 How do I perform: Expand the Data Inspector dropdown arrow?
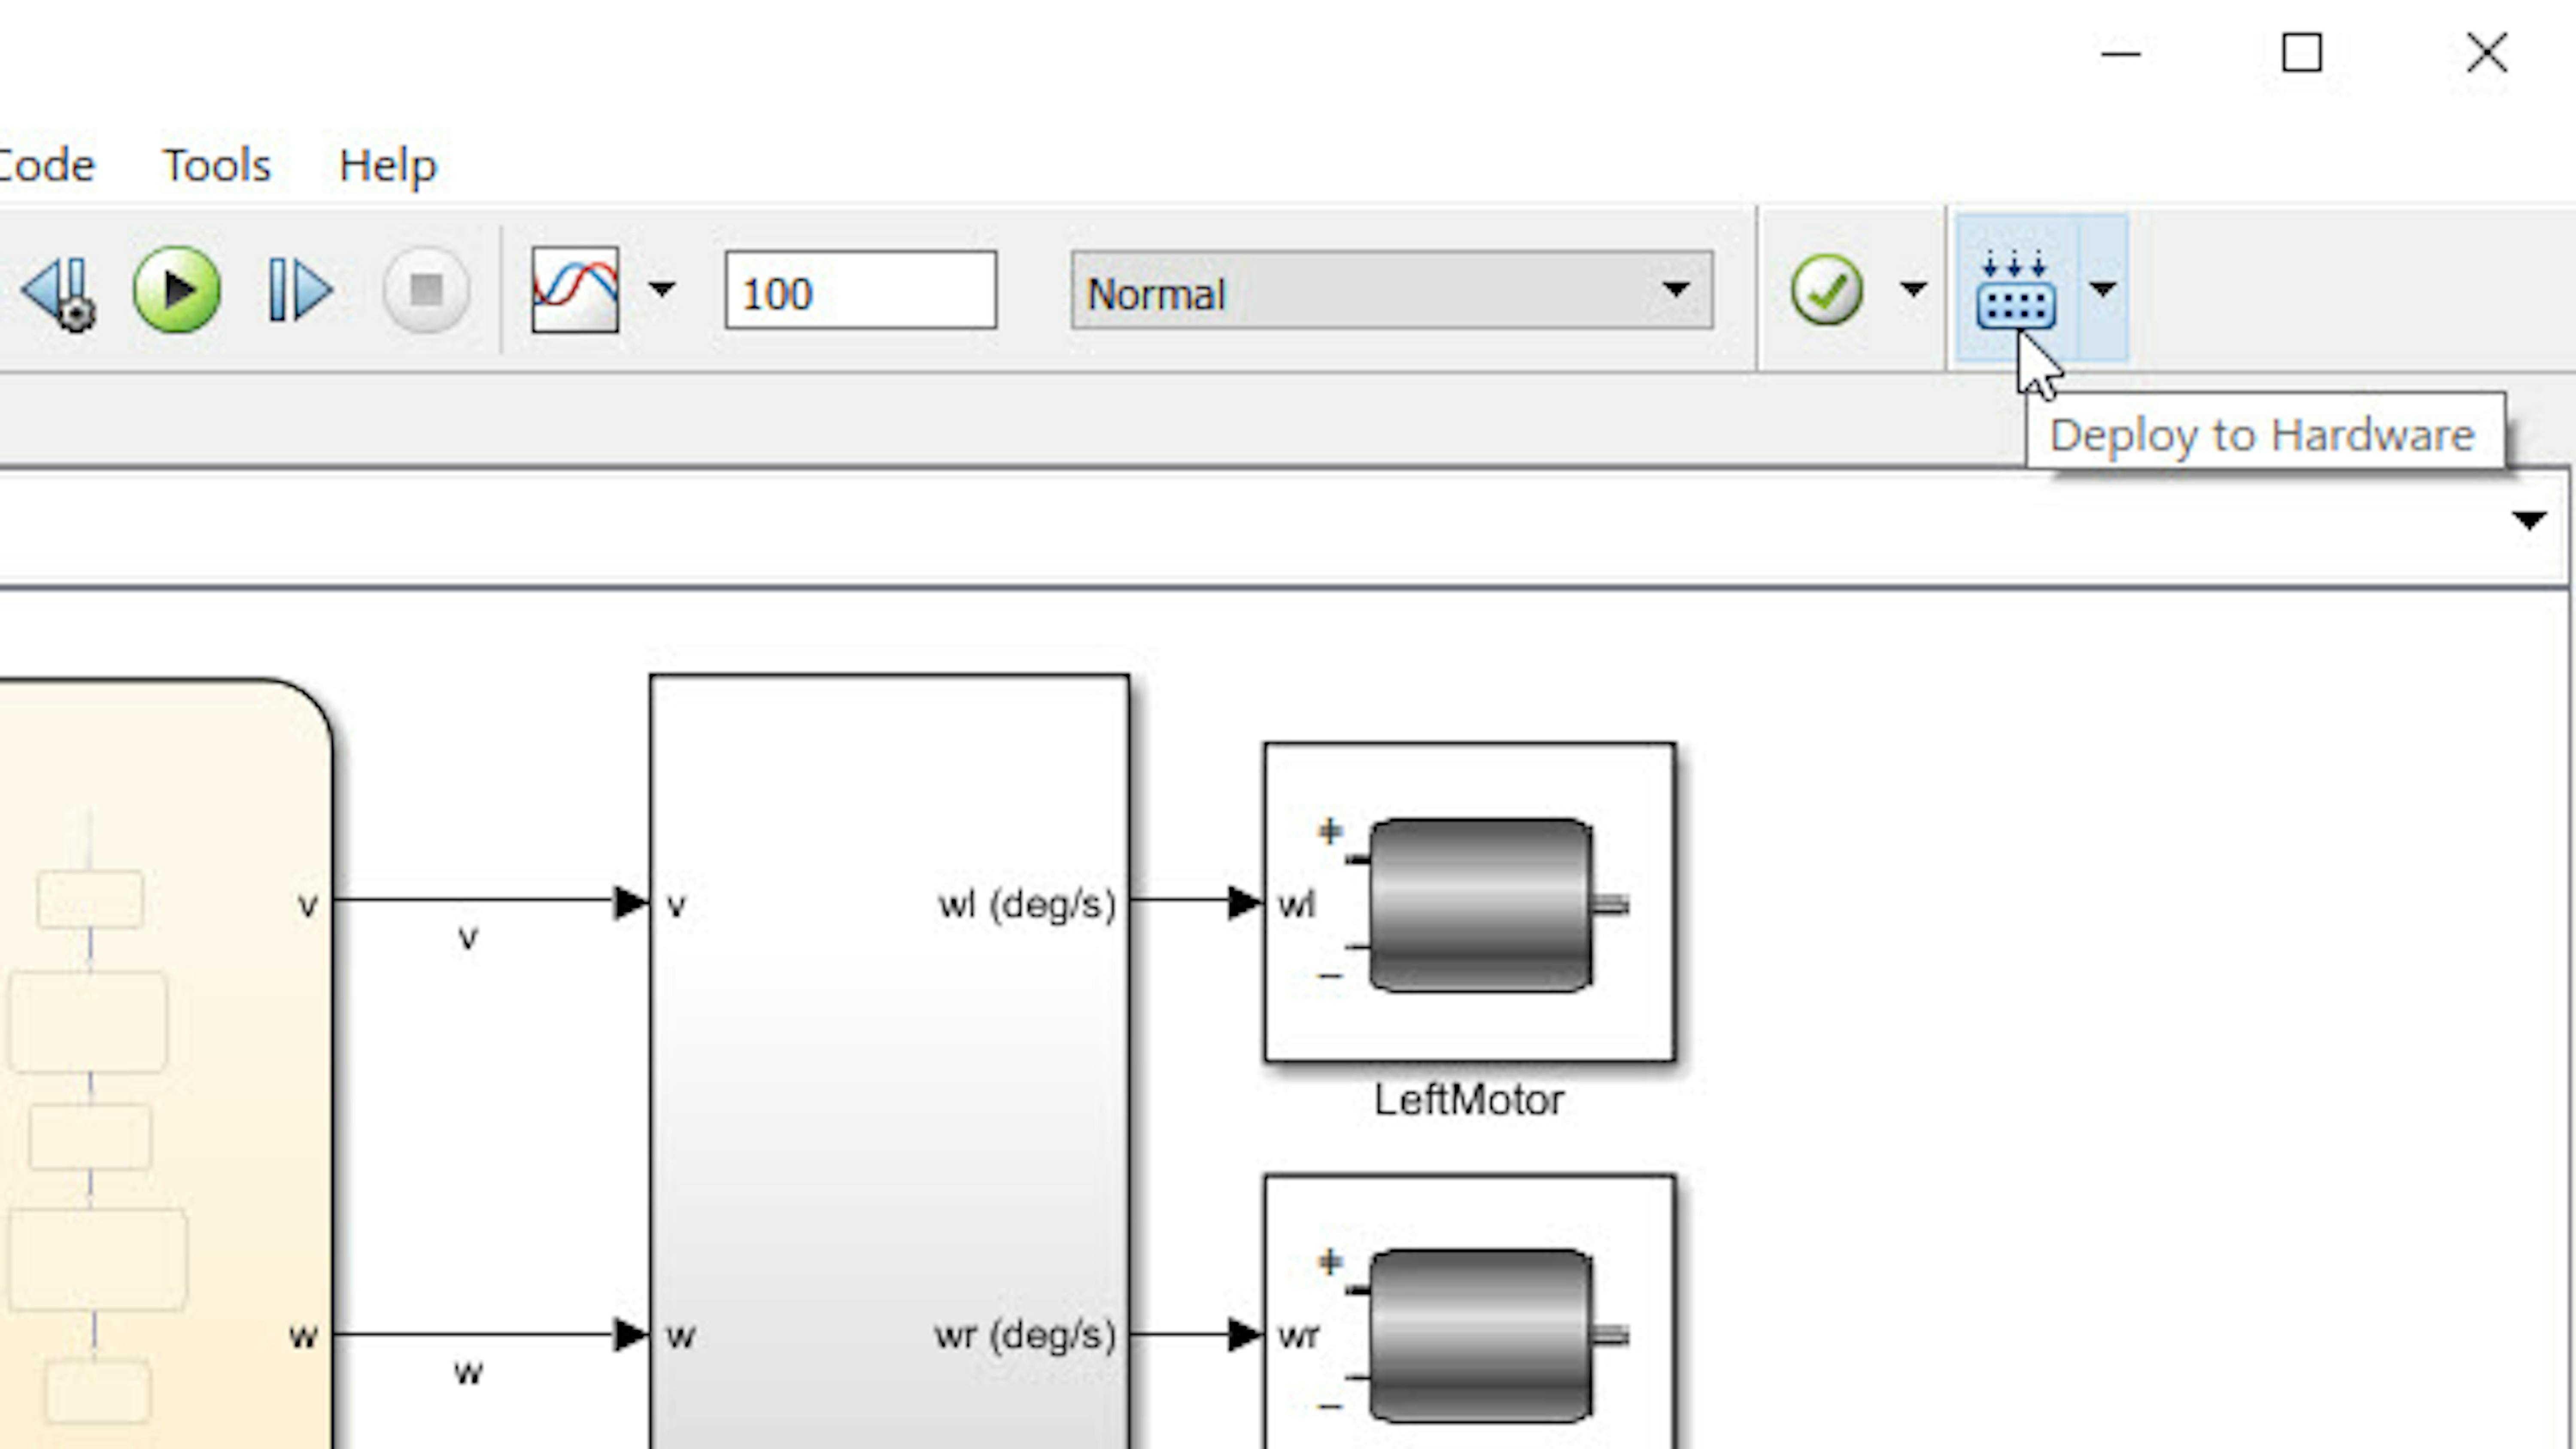661,290
